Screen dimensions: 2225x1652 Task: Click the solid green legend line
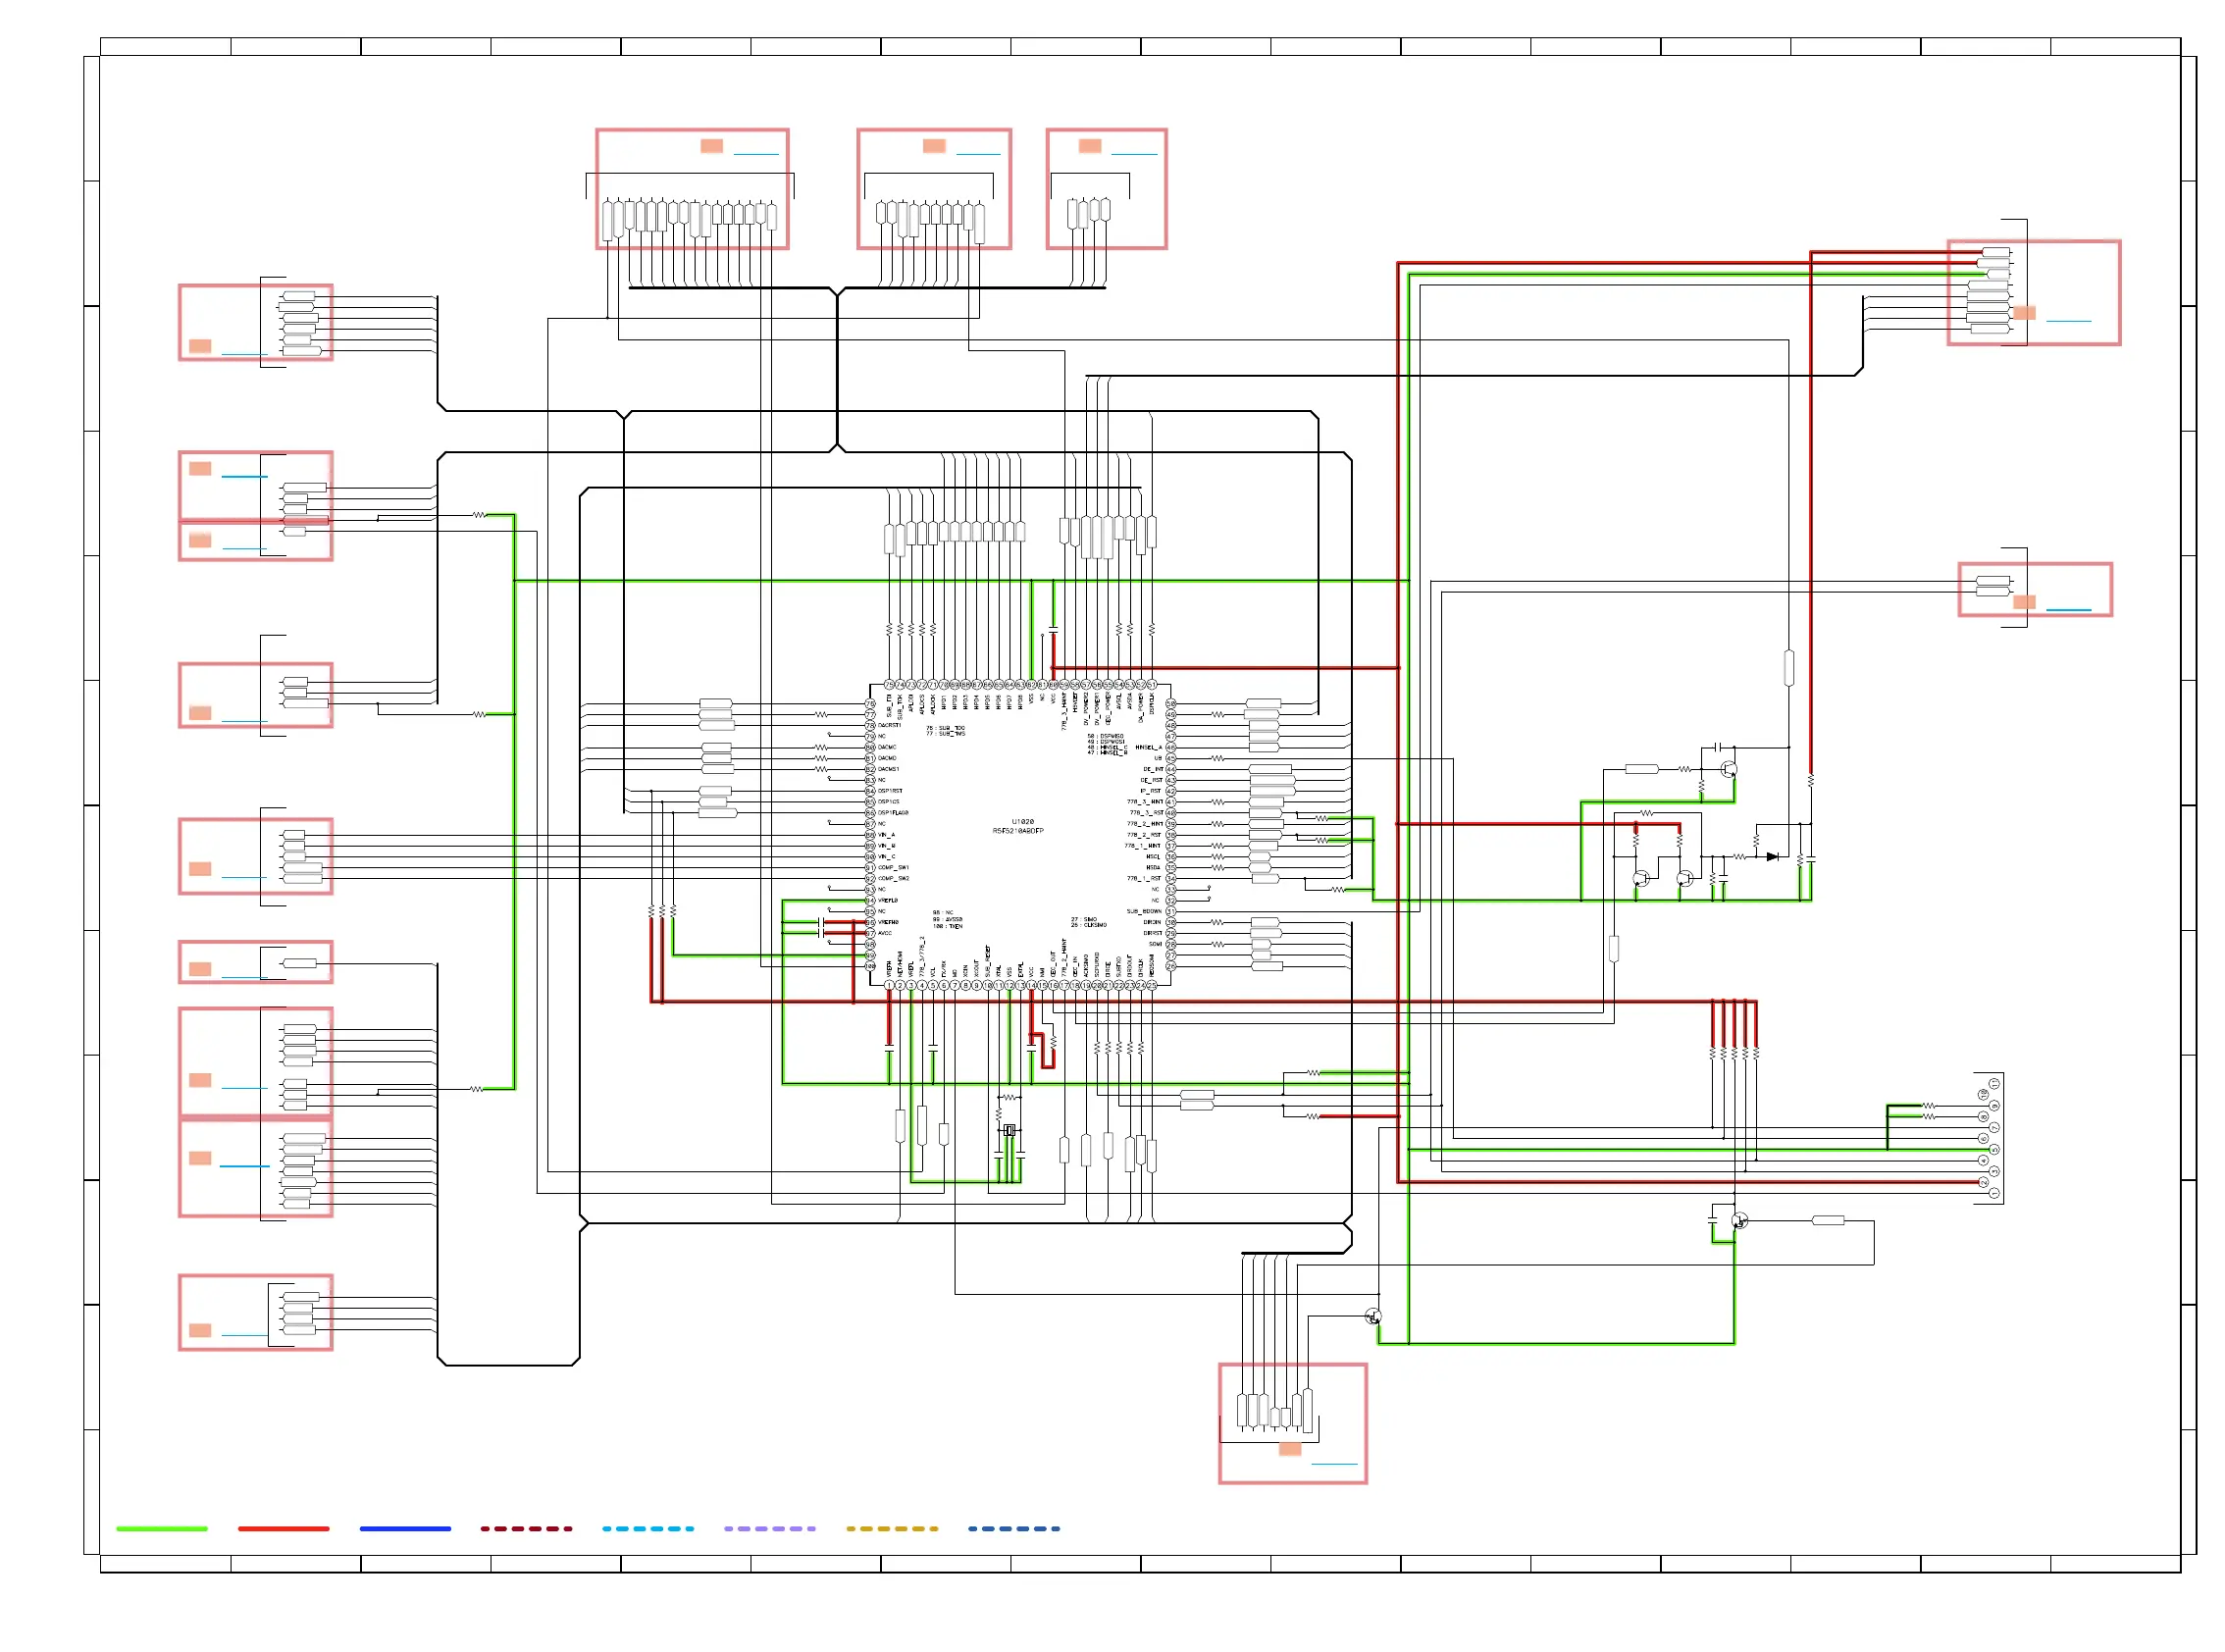pyautogui.click(x=161, y=1529)
